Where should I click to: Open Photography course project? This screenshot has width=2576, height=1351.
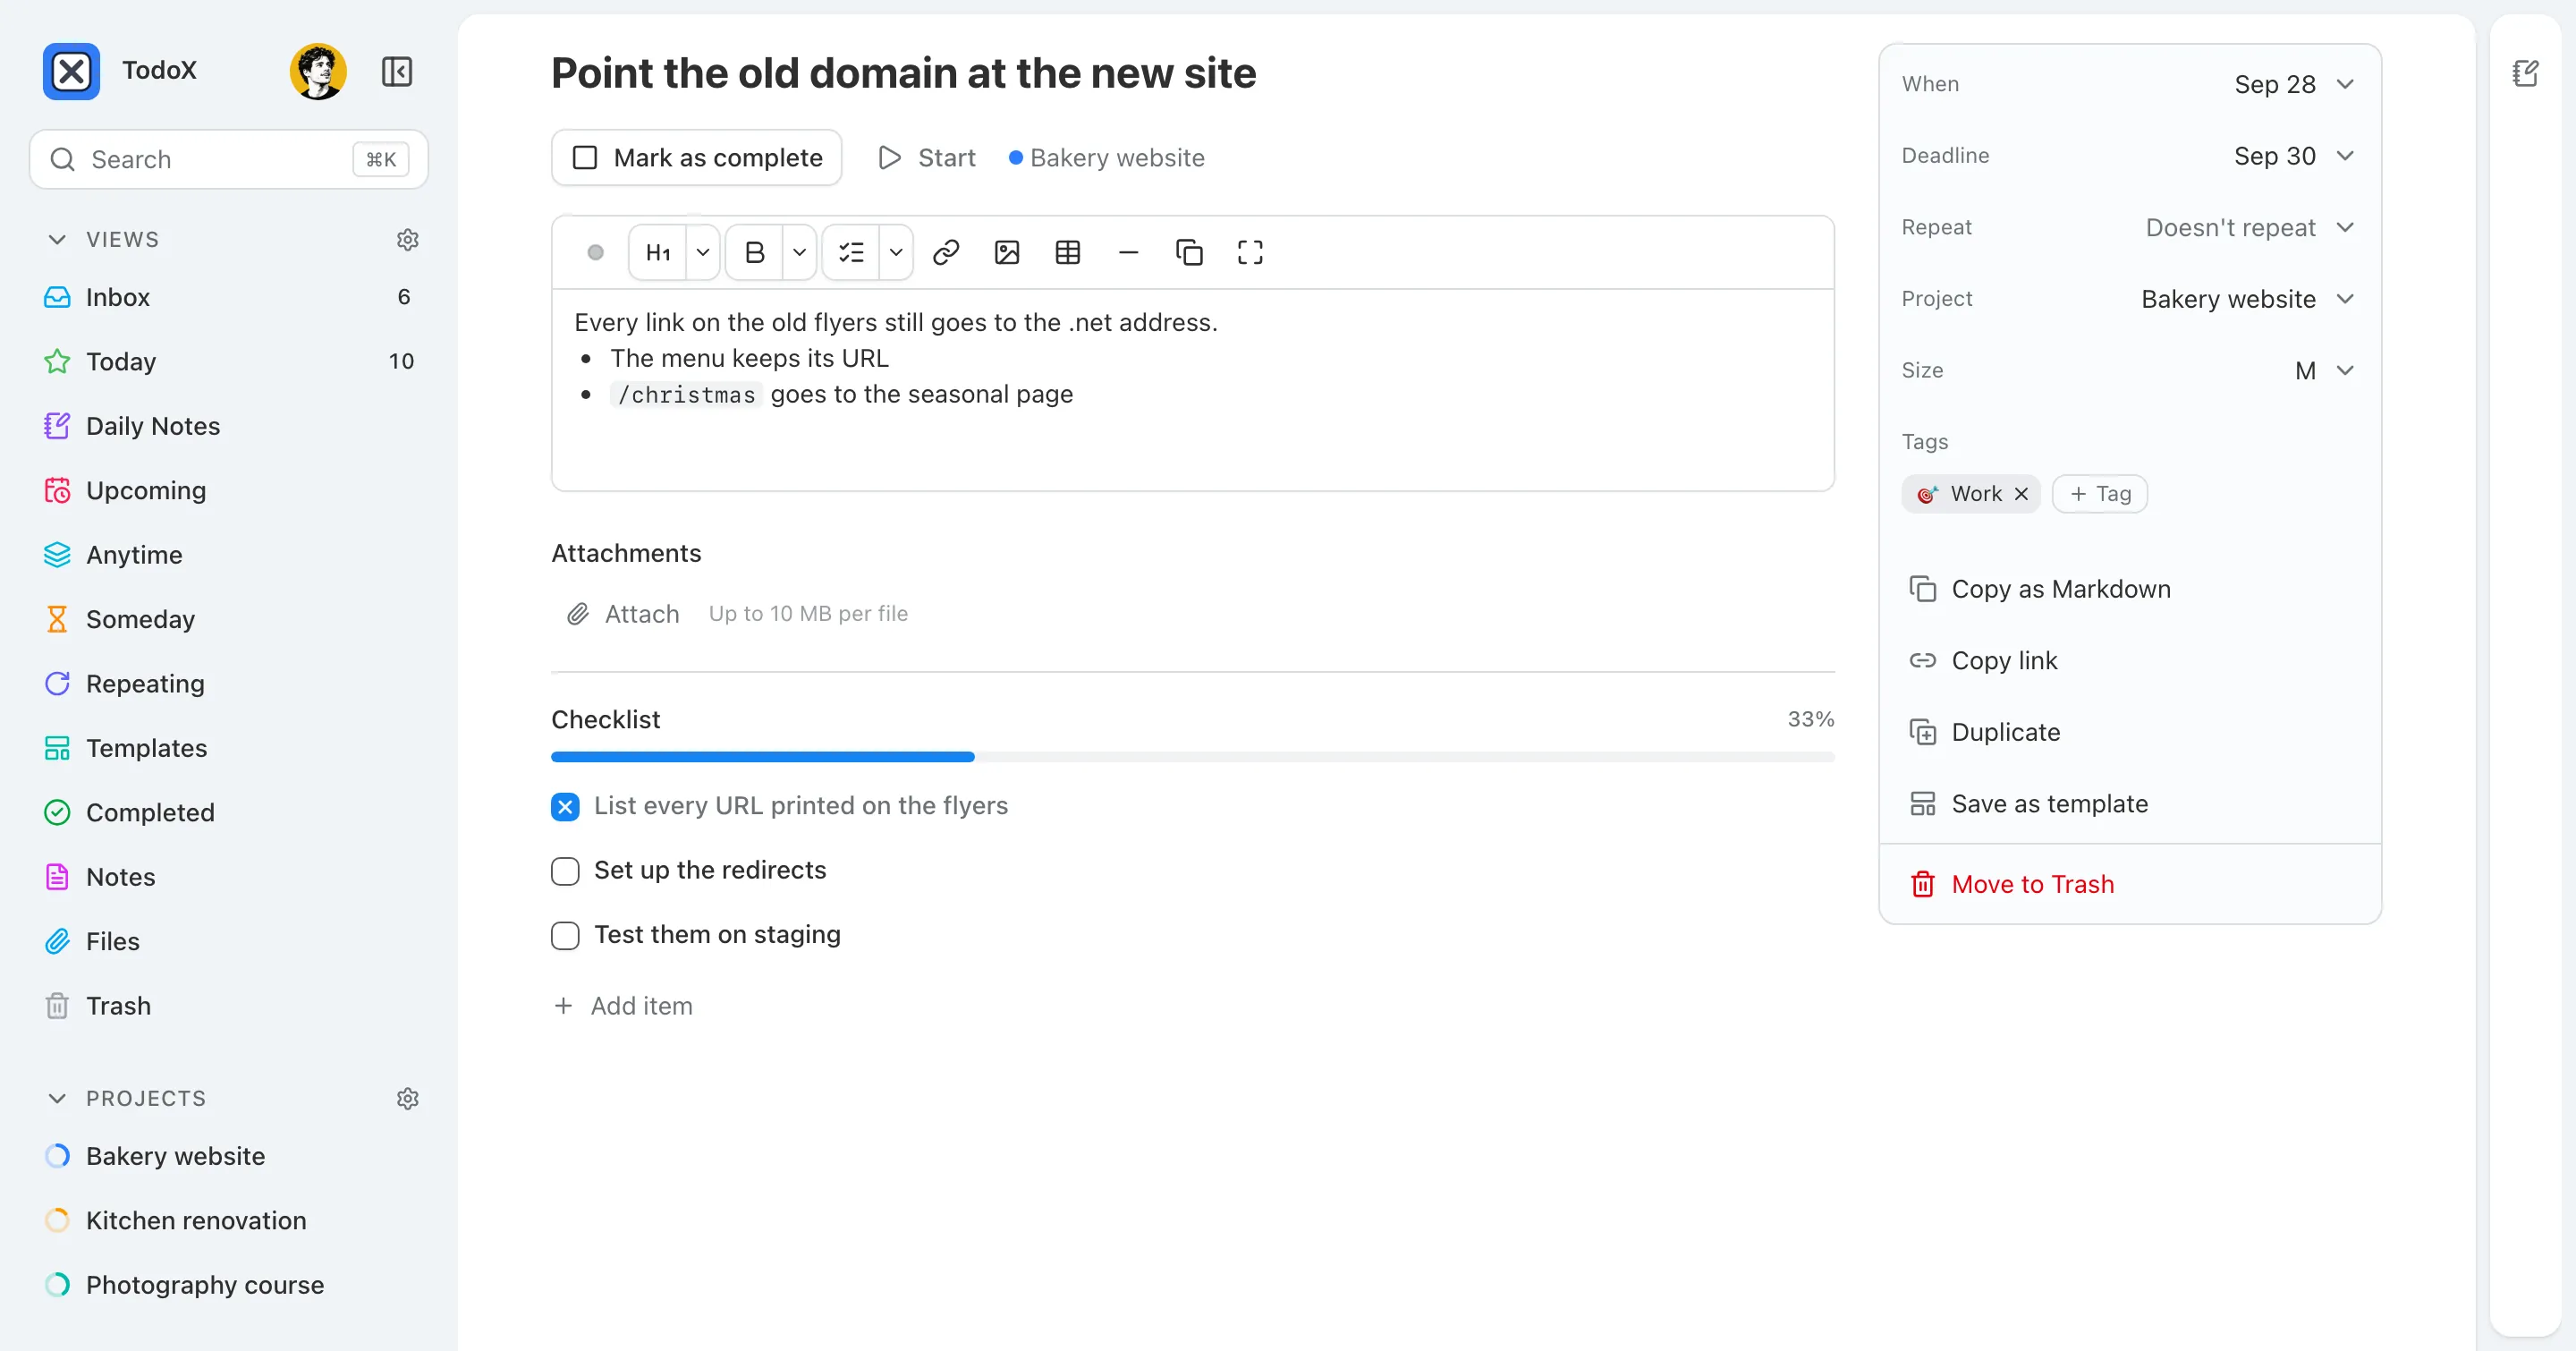click(229, 1285)
